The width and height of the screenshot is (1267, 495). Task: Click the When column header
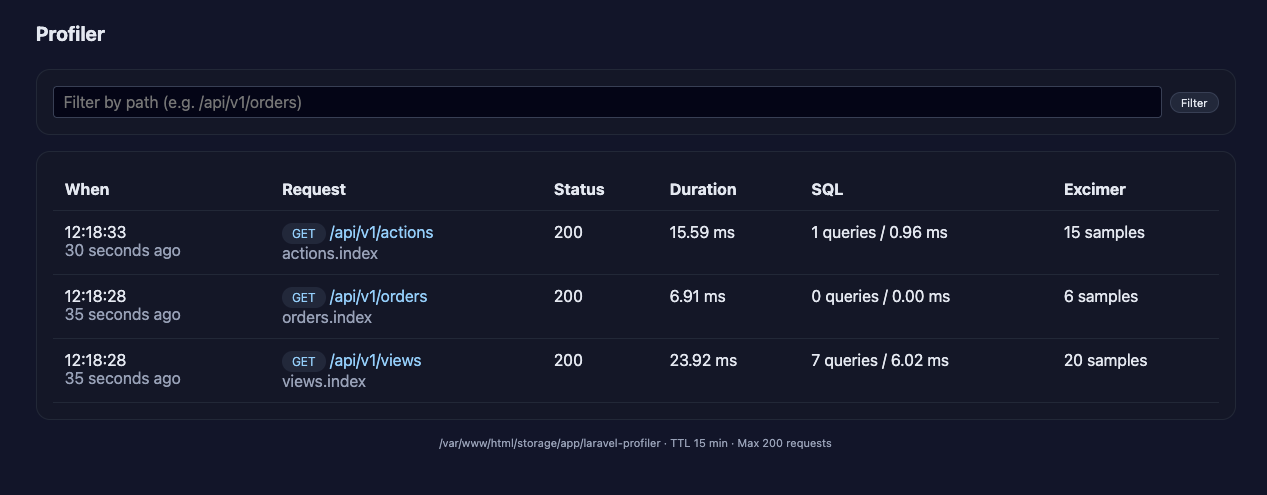[x=87, y=189]
